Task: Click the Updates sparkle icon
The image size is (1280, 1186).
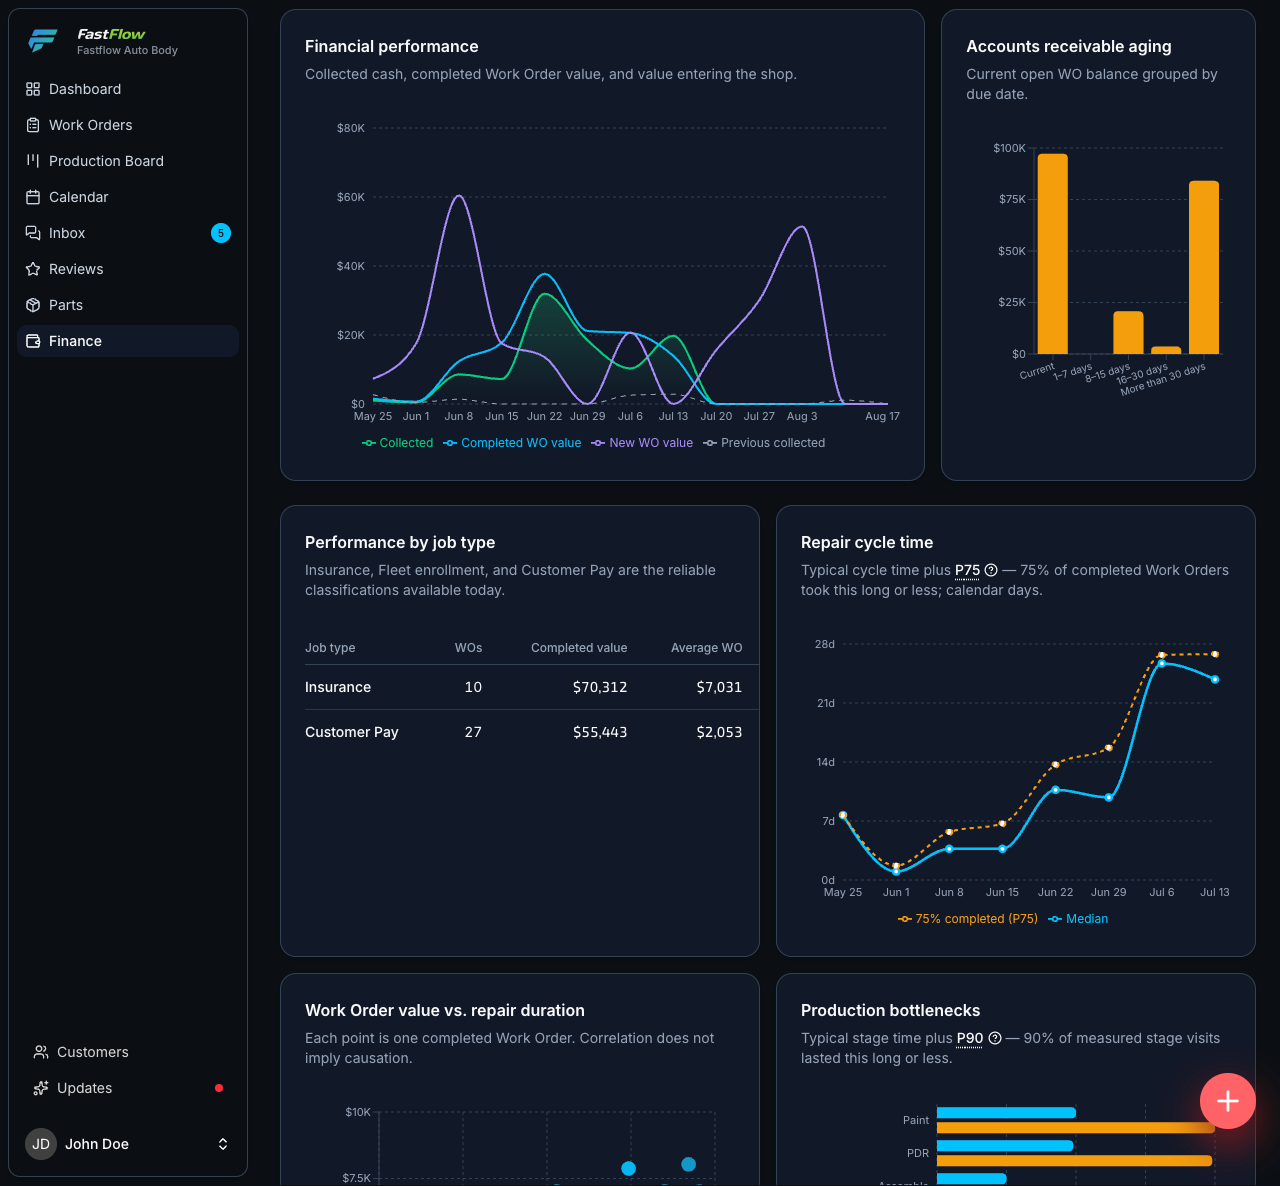Action: [x=41, y=1088]
